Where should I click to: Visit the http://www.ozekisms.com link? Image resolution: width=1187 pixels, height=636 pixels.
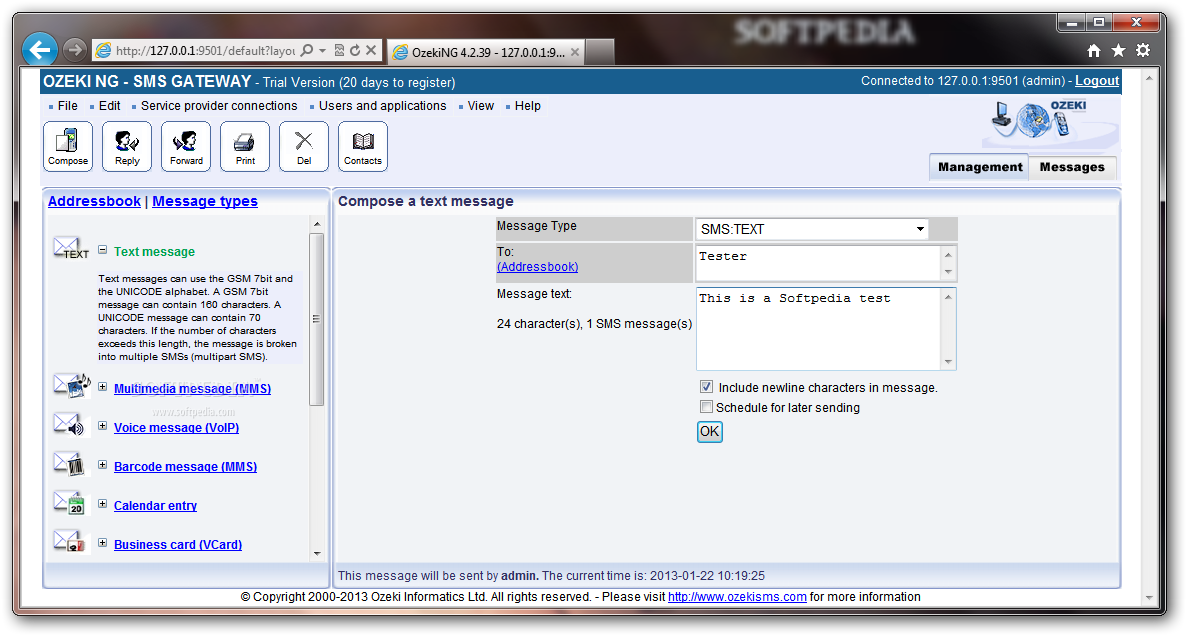click(737, 597)
